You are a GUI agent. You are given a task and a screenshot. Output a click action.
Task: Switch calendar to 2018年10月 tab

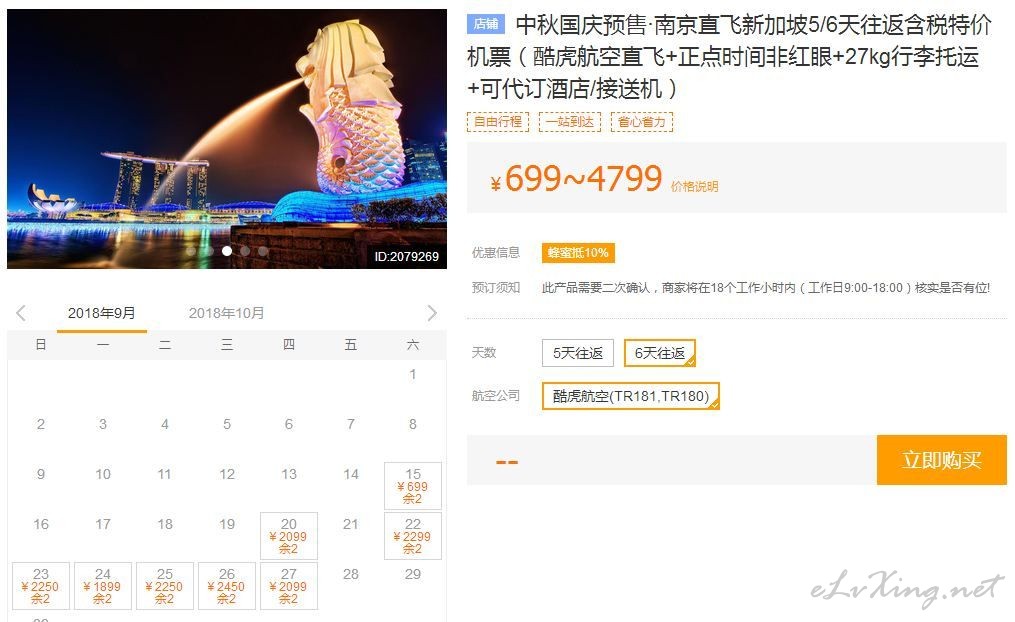tap(227, 313)
